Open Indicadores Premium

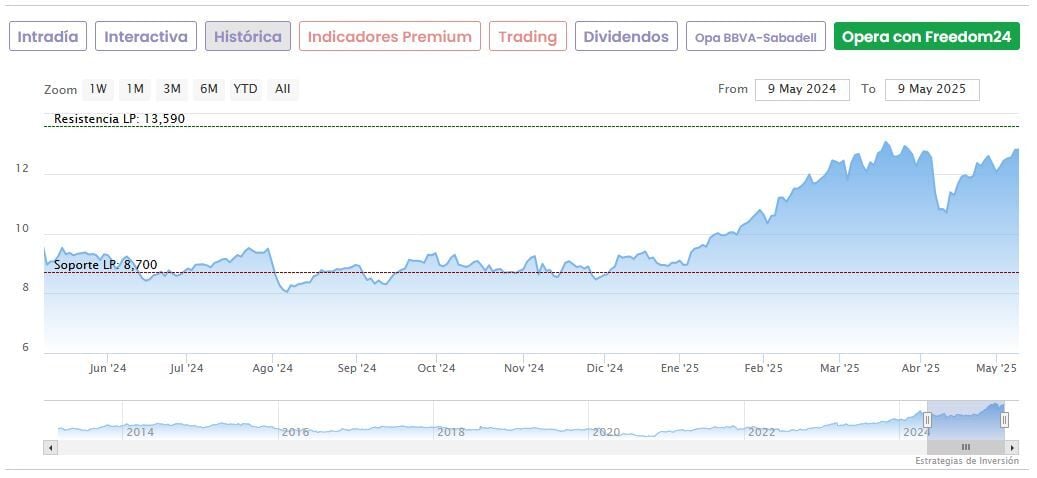pyautogui.click(x=389, y=37)
